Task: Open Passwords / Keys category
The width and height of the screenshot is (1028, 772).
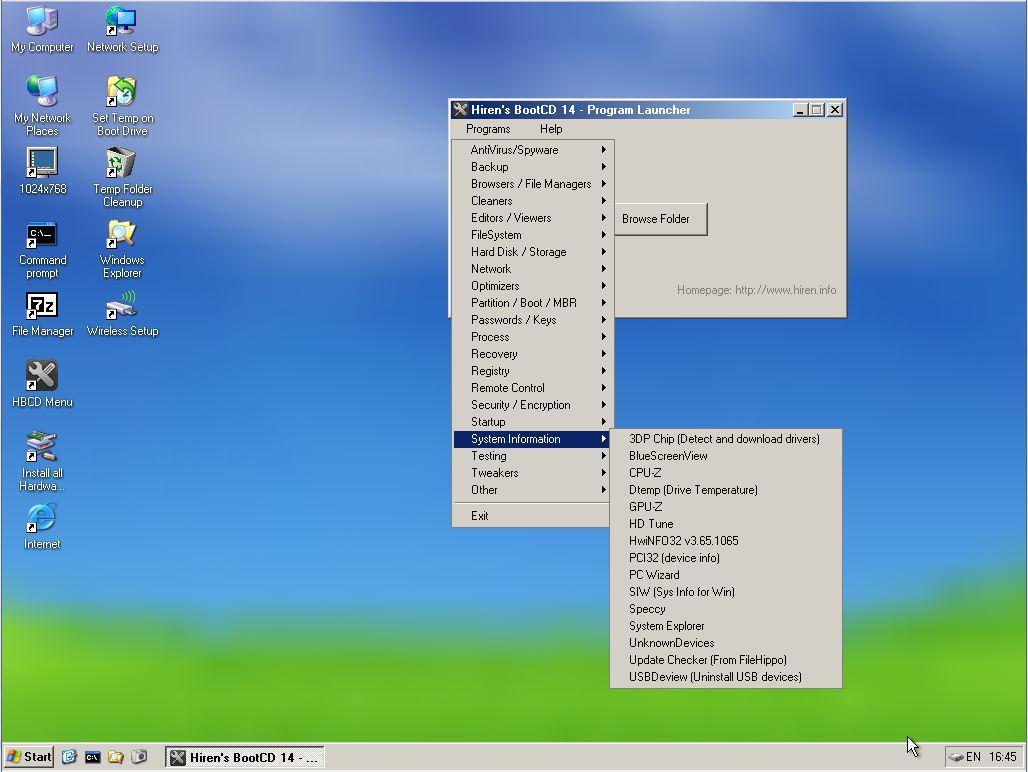Action: [x=532, y=320]
